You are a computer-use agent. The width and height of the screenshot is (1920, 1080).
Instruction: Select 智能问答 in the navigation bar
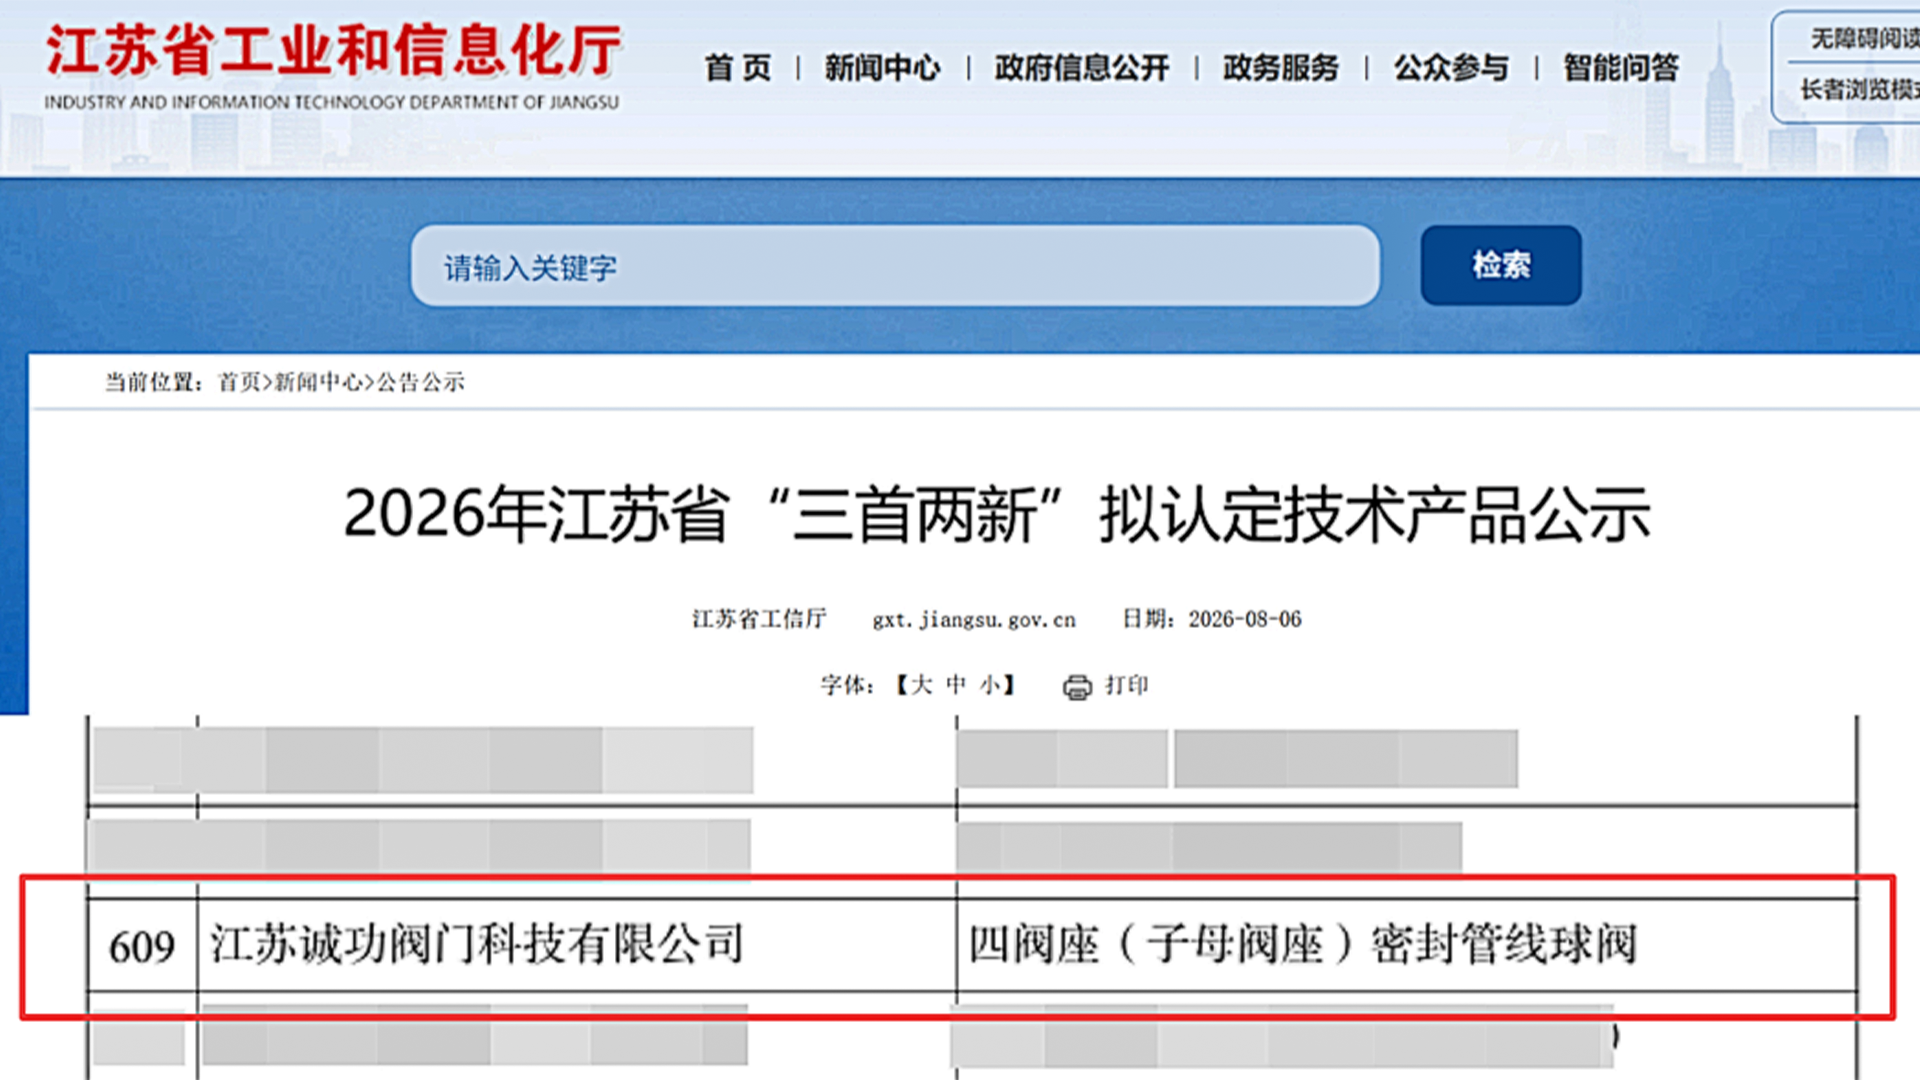[1621, 68]
